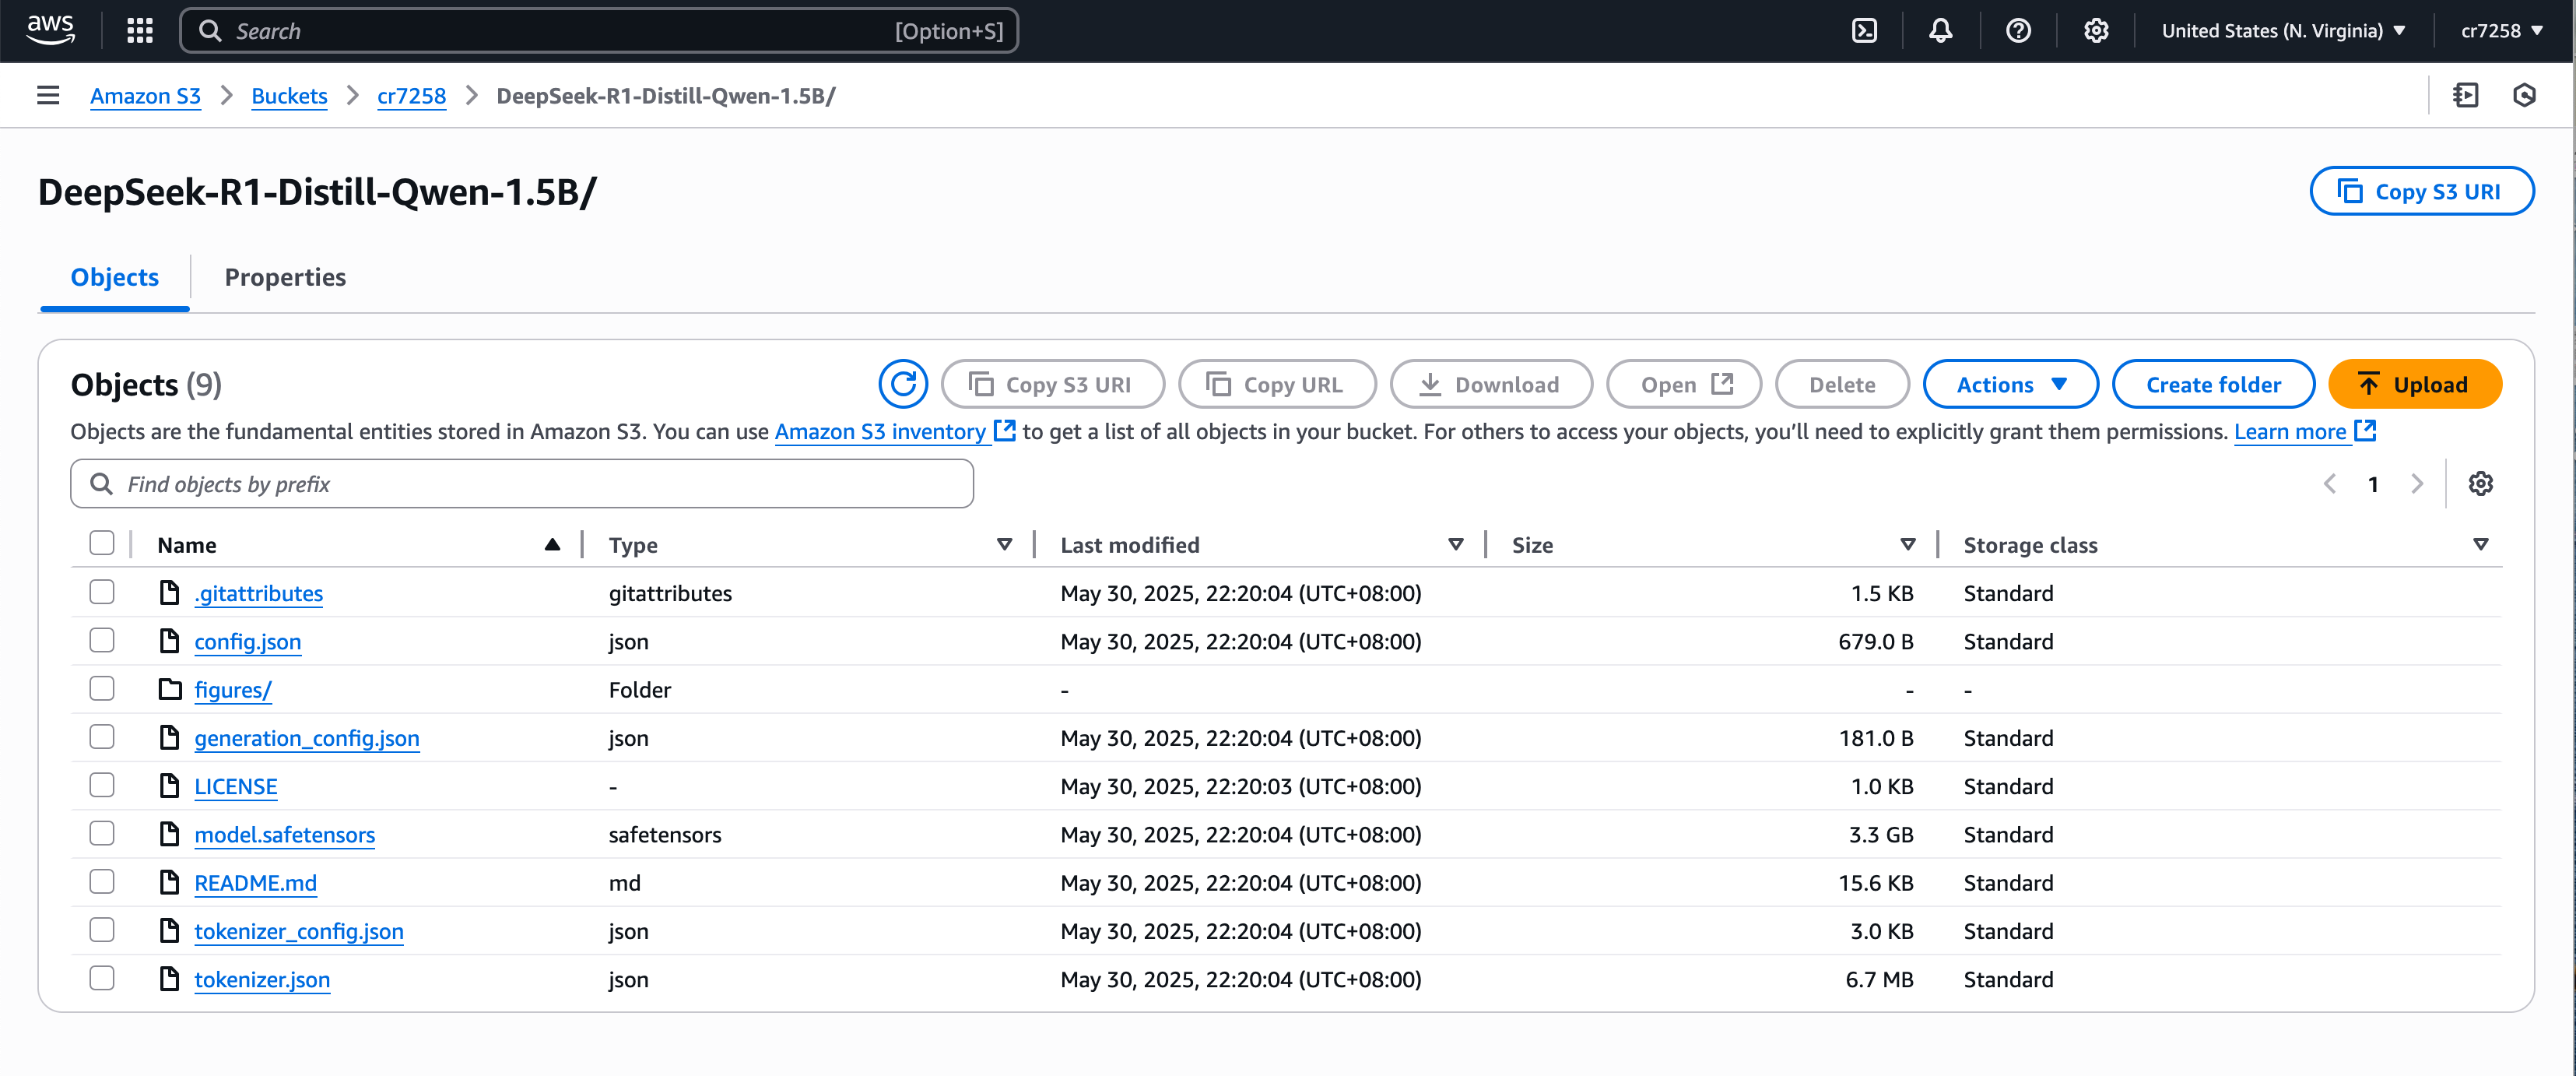Open the cr7258 account menu
This screenshot has height=1076, width=2576.
[2501, 31]
